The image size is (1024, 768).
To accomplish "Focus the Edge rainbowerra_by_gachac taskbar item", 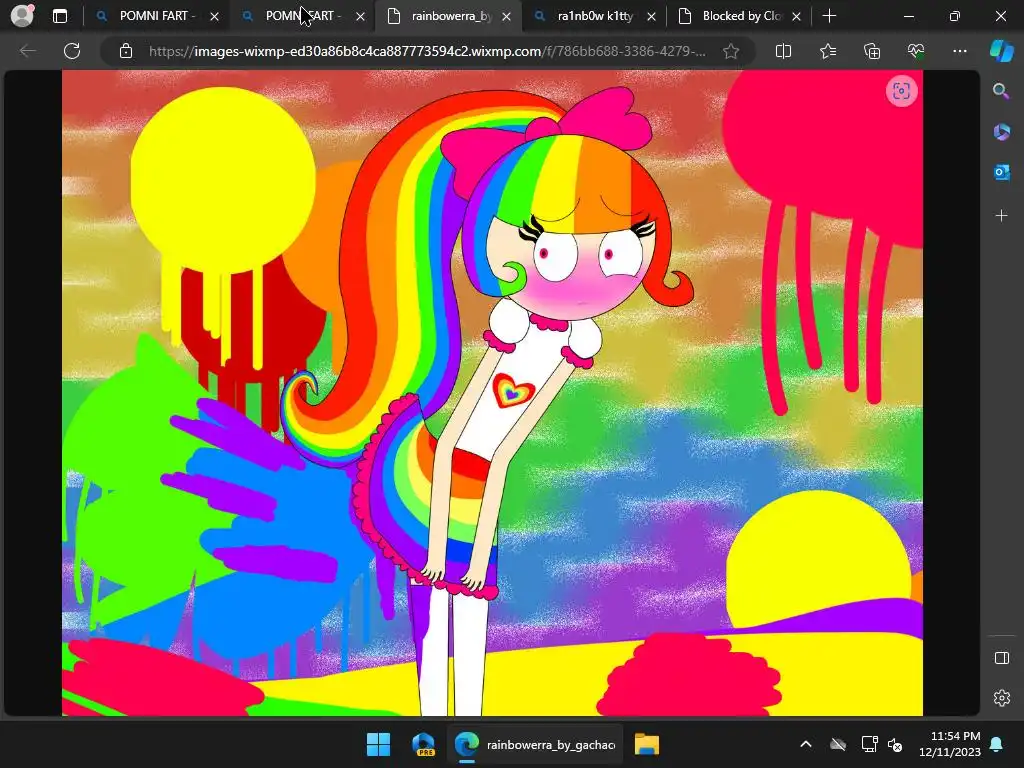I will tap(535, 744).
